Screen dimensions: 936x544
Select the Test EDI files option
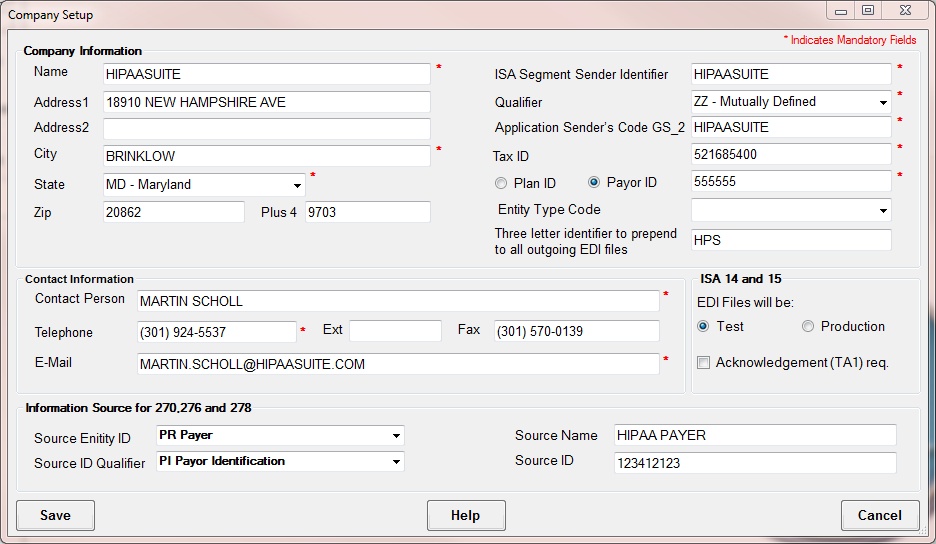tap(703, 327)
